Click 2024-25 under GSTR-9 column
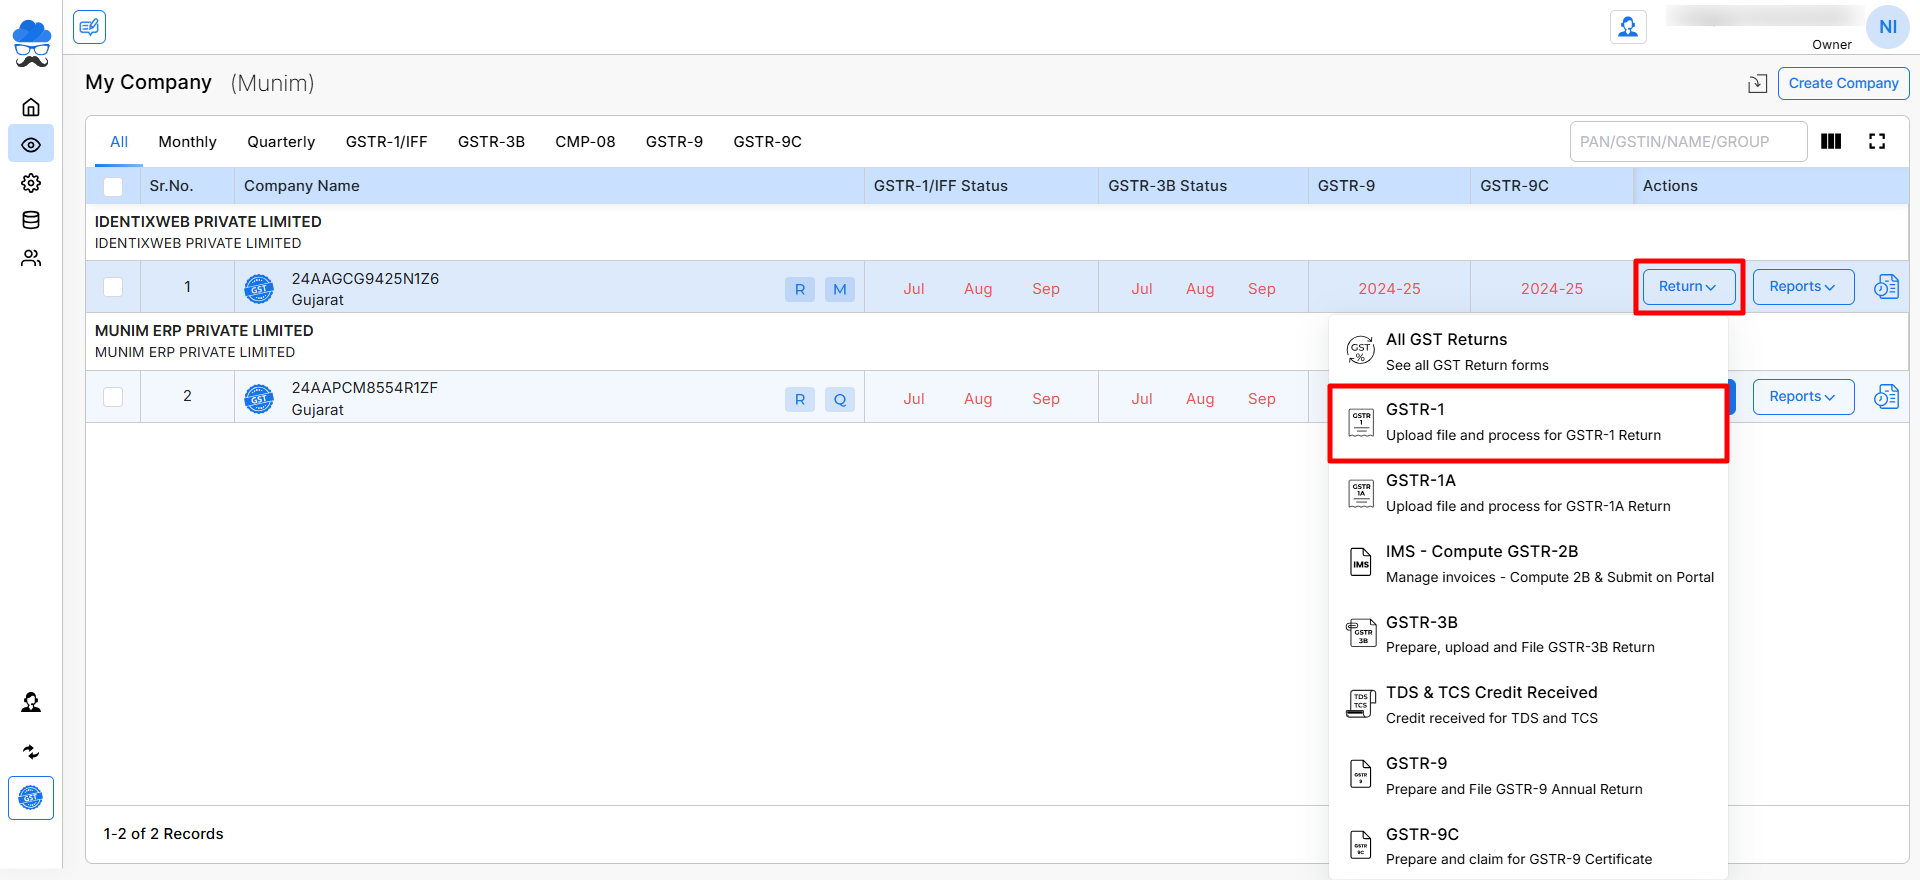Viewport: 1920px width, 881px height. [1389, 289]
